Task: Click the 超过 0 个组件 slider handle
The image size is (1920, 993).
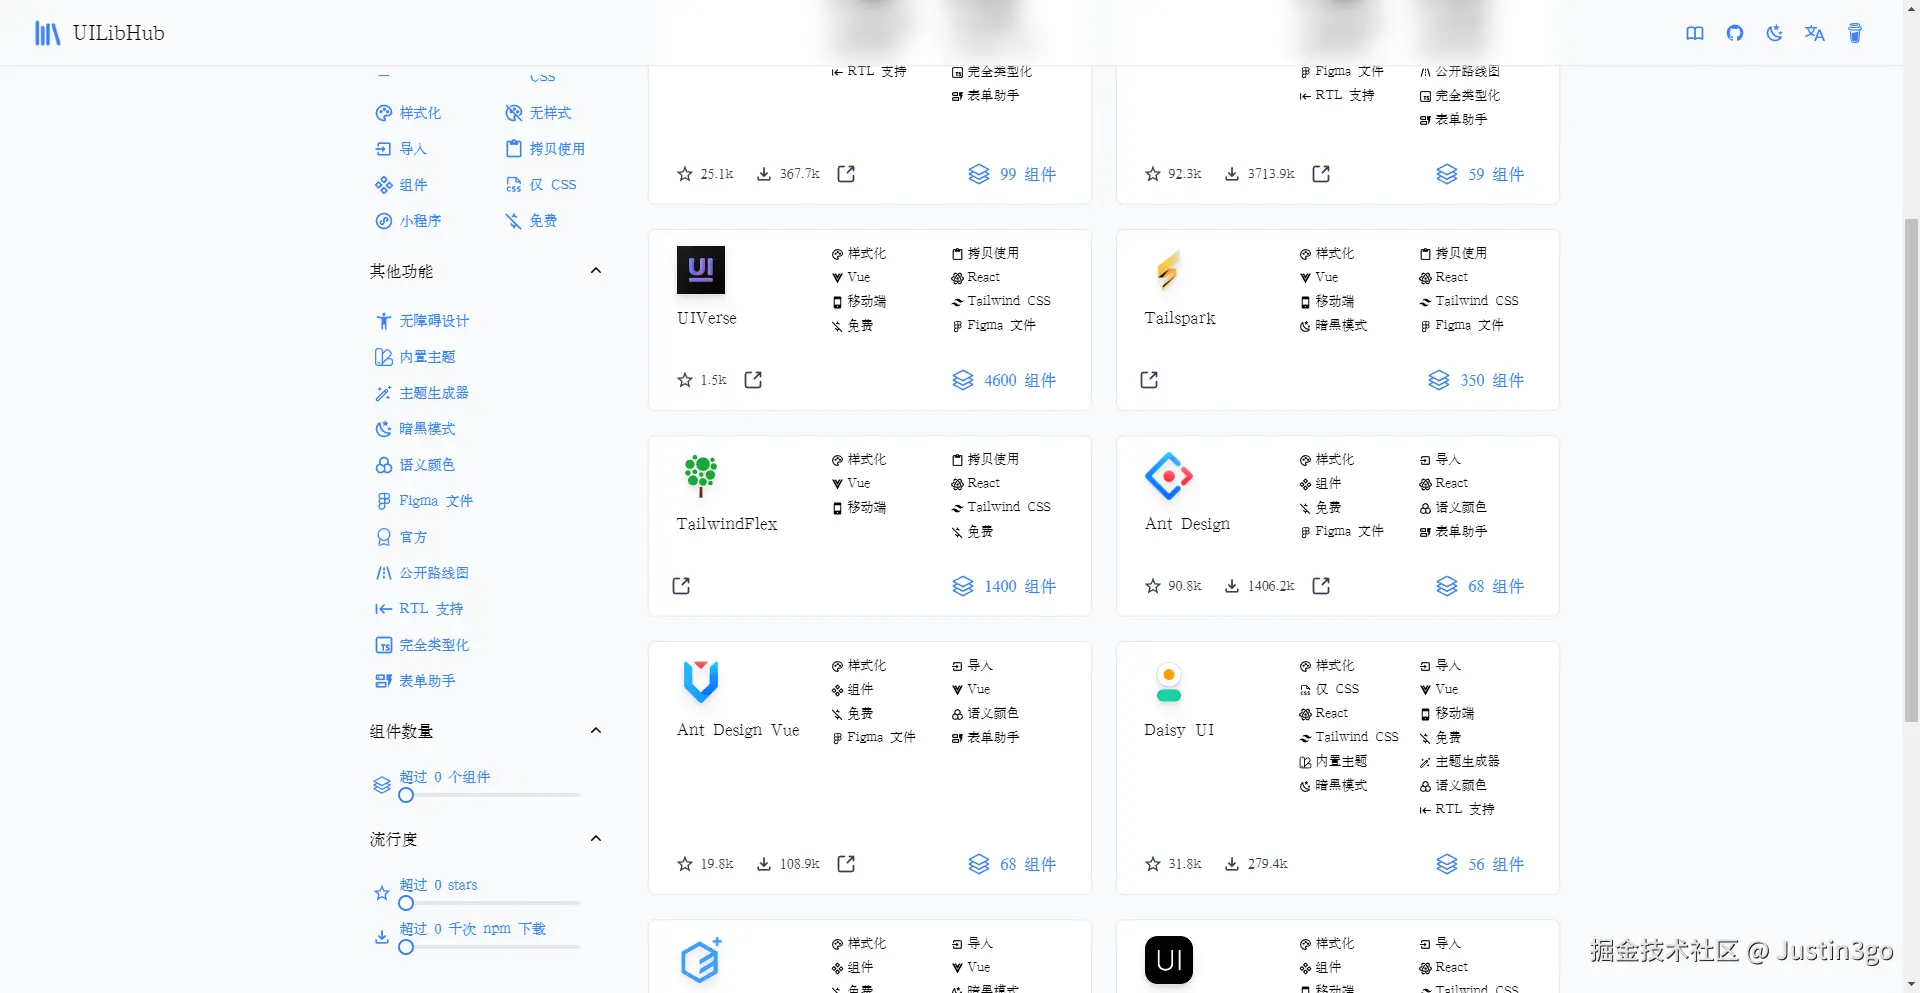Action: (x=406, y=795)
